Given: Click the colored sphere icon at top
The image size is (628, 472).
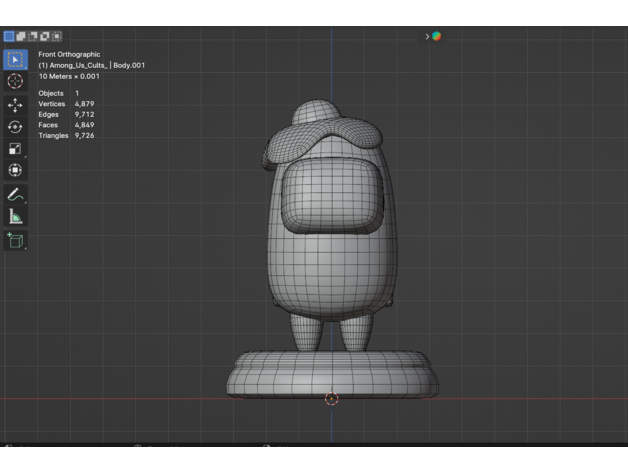Looking at the screenshot, I should [x=436, y=37].
